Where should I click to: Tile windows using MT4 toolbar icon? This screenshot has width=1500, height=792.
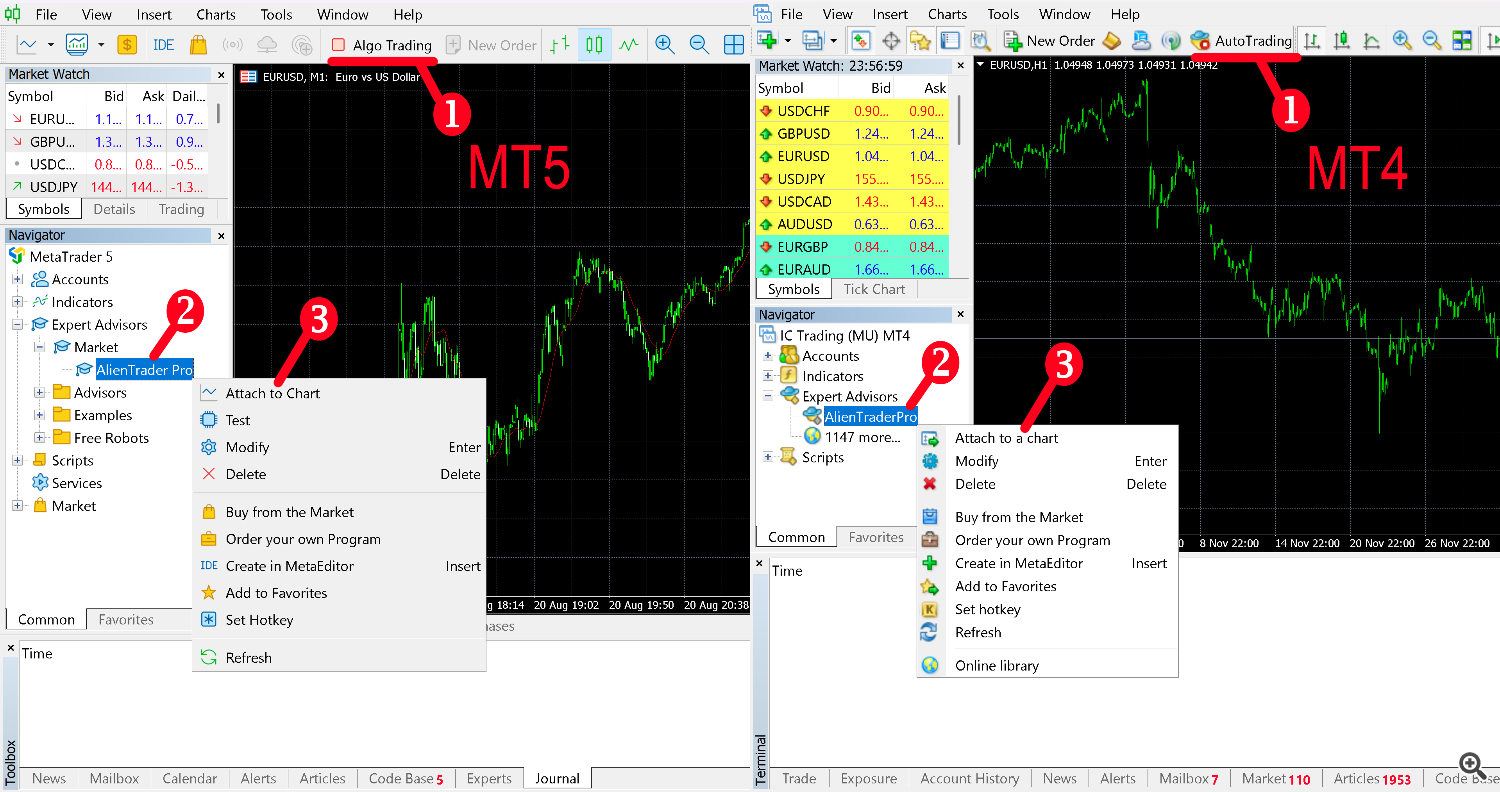1462,41
